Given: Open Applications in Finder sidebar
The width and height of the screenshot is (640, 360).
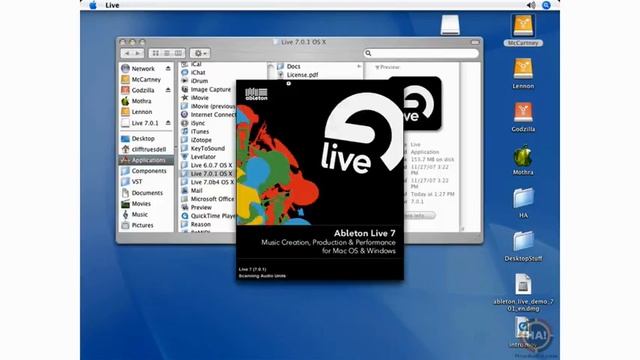Looking at the screenshot, I should (x=146, y=160).
